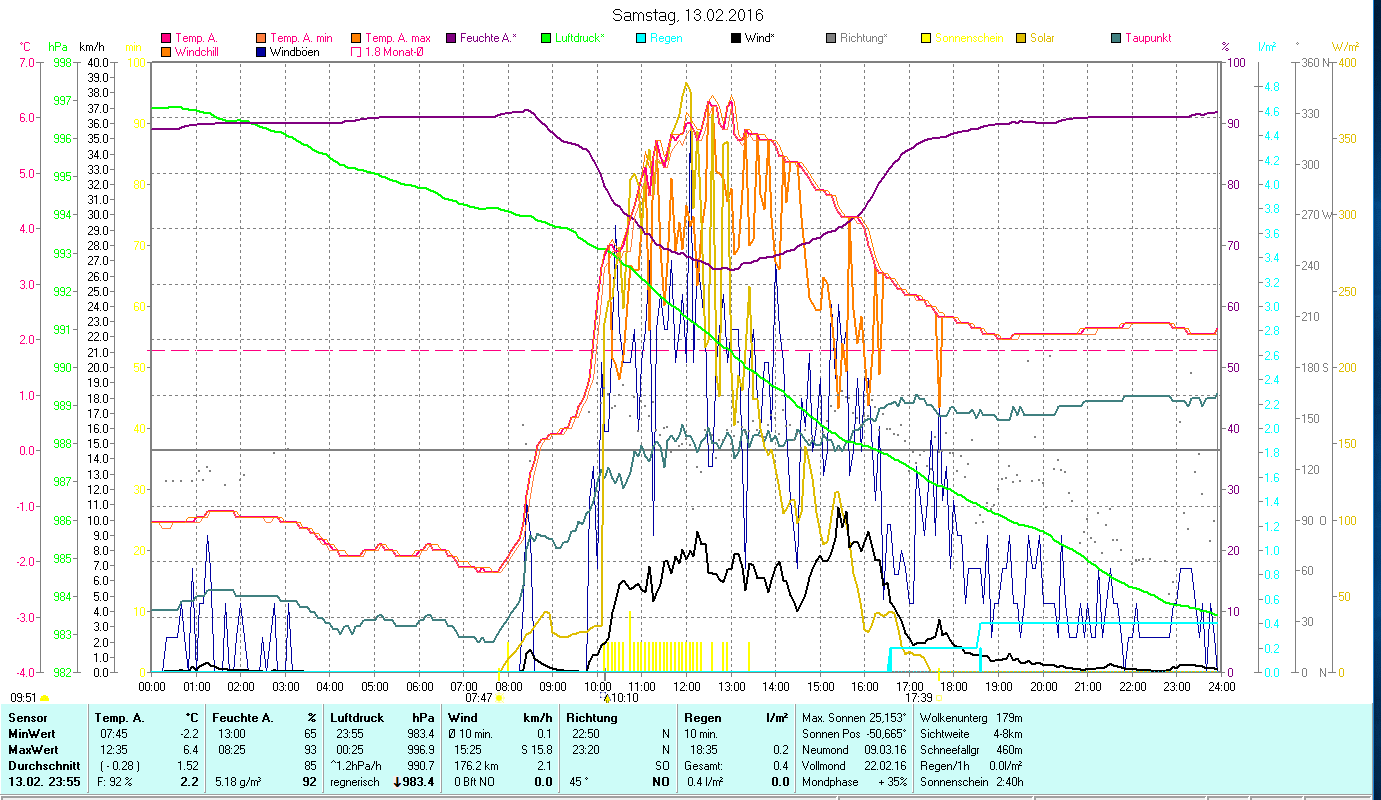Click the yellow Sonnenschein legend swatch
This screenshot has width=1381, height=800.
pos(926,39)
